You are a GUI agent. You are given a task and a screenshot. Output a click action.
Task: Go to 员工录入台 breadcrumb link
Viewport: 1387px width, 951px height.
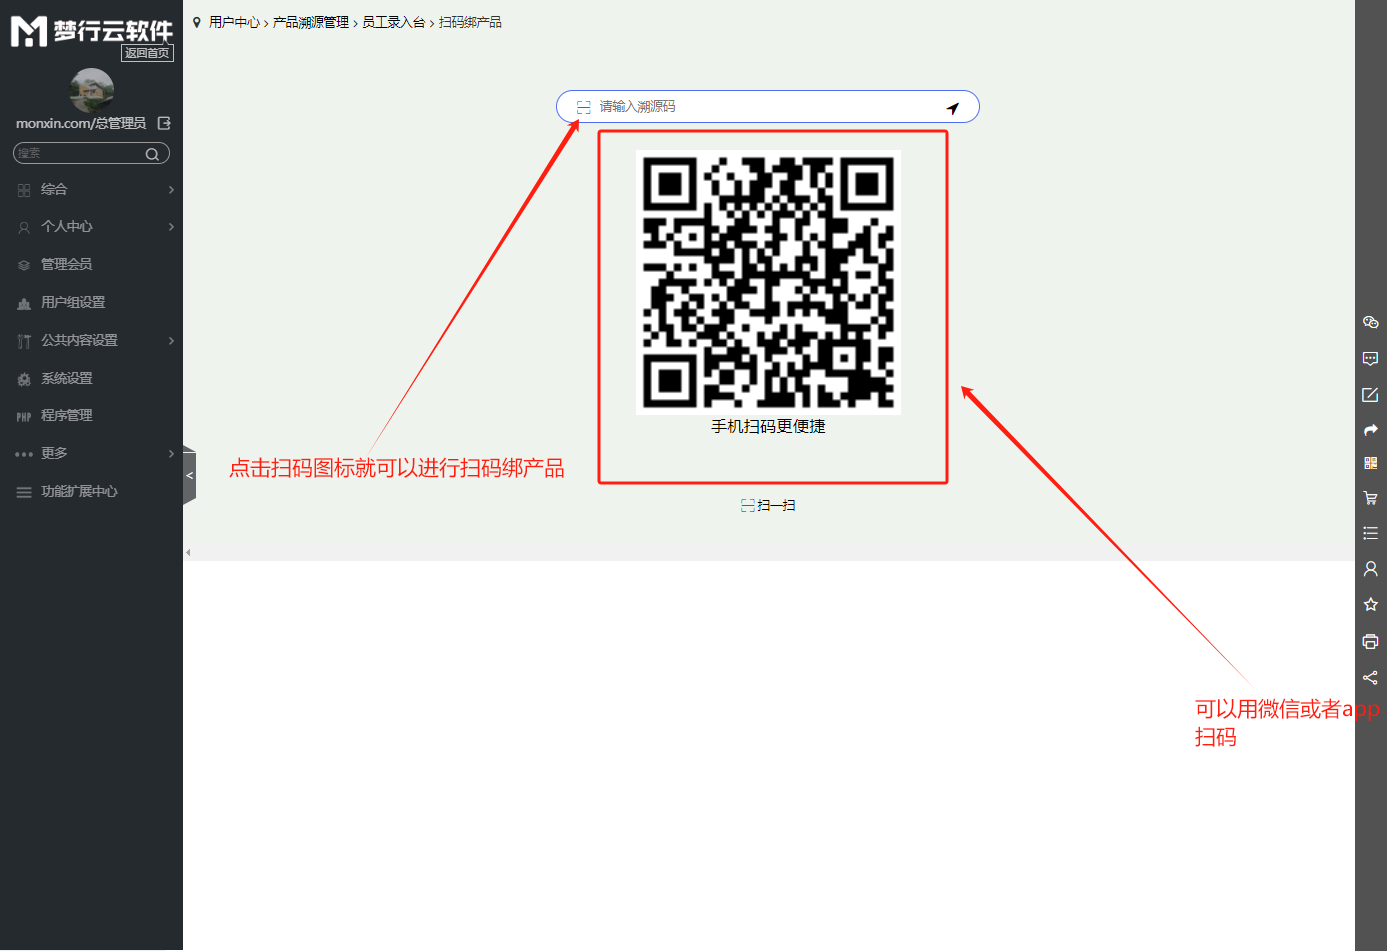(x=394, y=22)
